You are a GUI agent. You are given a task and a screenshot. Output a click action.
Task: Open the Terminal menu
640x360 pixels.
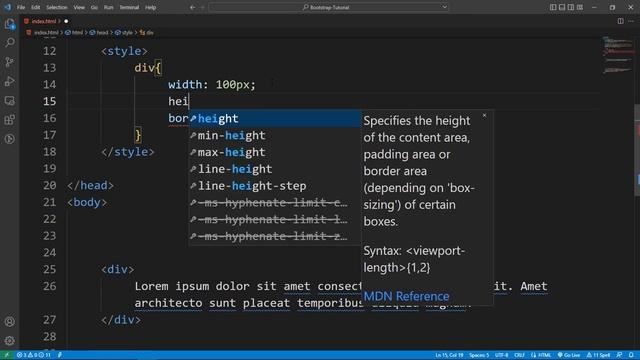pyautogui.click(x=129, y=7)
